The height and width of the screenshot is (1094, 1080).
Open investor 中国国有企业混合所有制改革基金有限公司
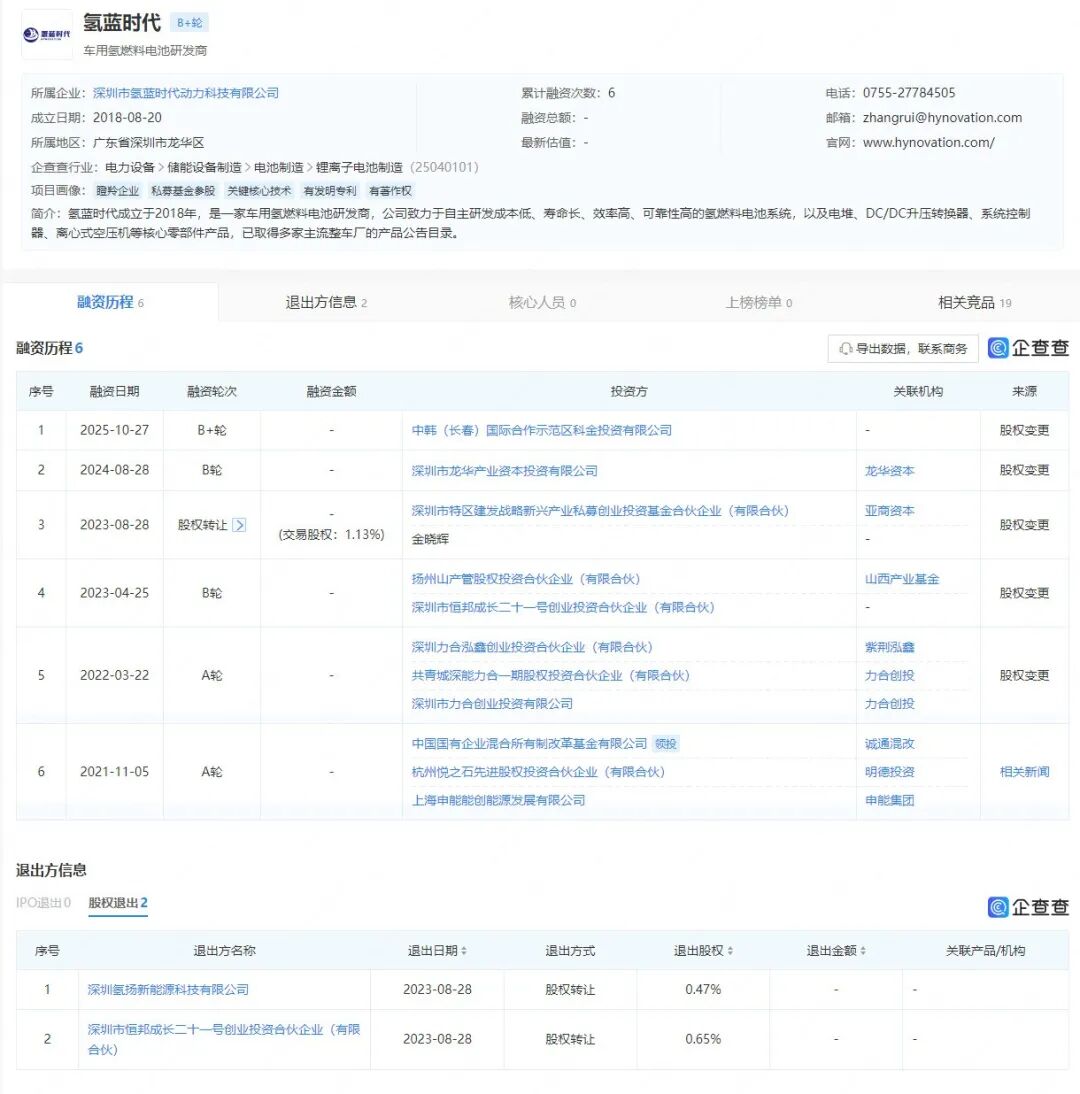tap(530, 744)
